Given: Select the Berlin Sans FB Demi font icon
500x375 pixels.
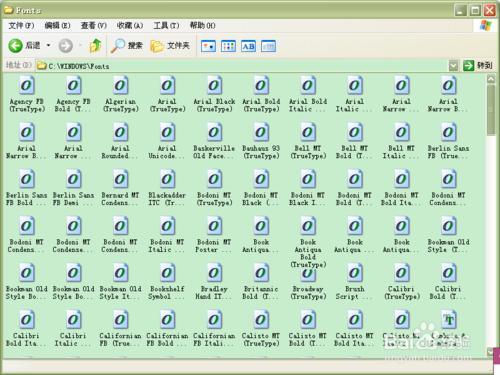Looking at the screenshot, I should 73,188.
